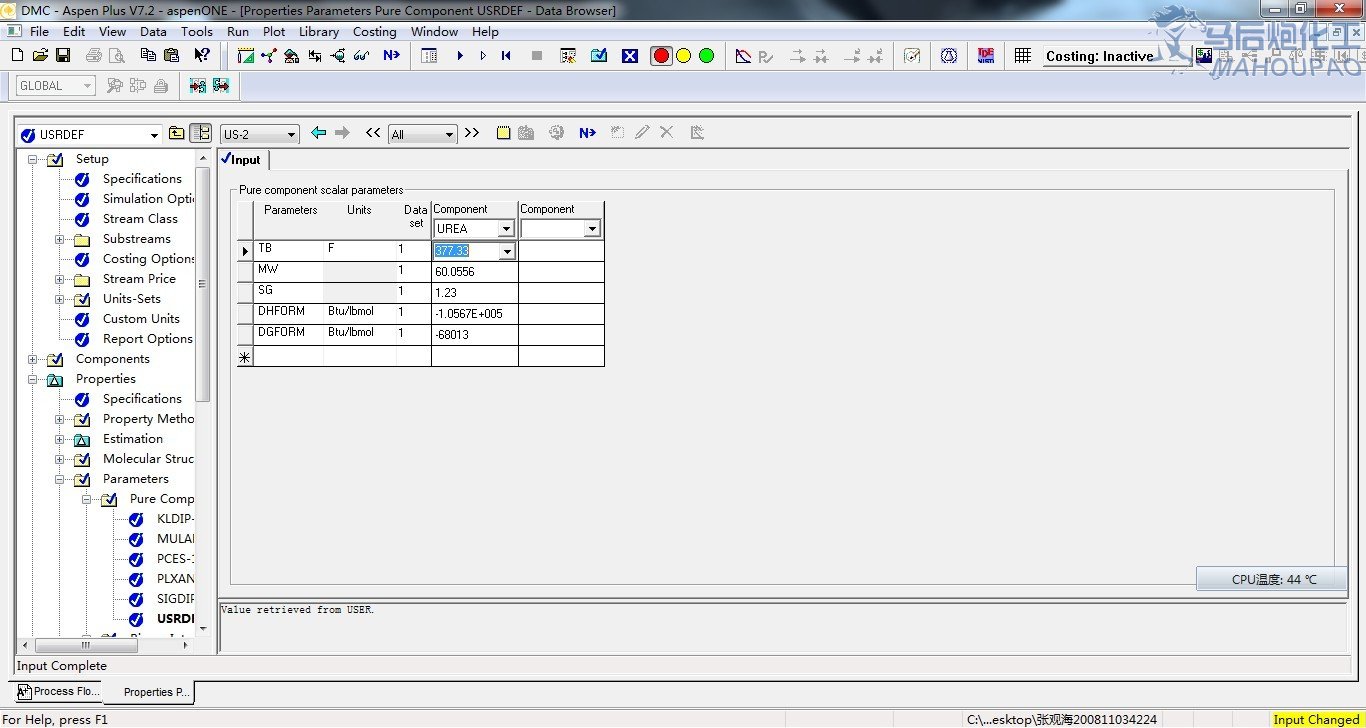Screen dimensions: 1366x728
Task: Save the current simulation
Action: tap(62, 56)
